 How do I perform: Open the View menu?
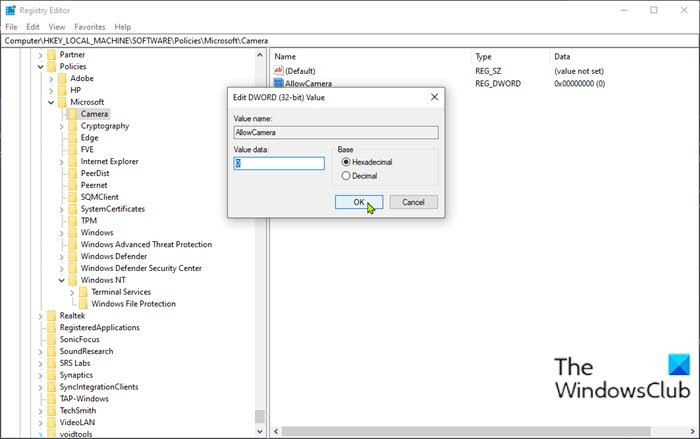click(57, 27)
